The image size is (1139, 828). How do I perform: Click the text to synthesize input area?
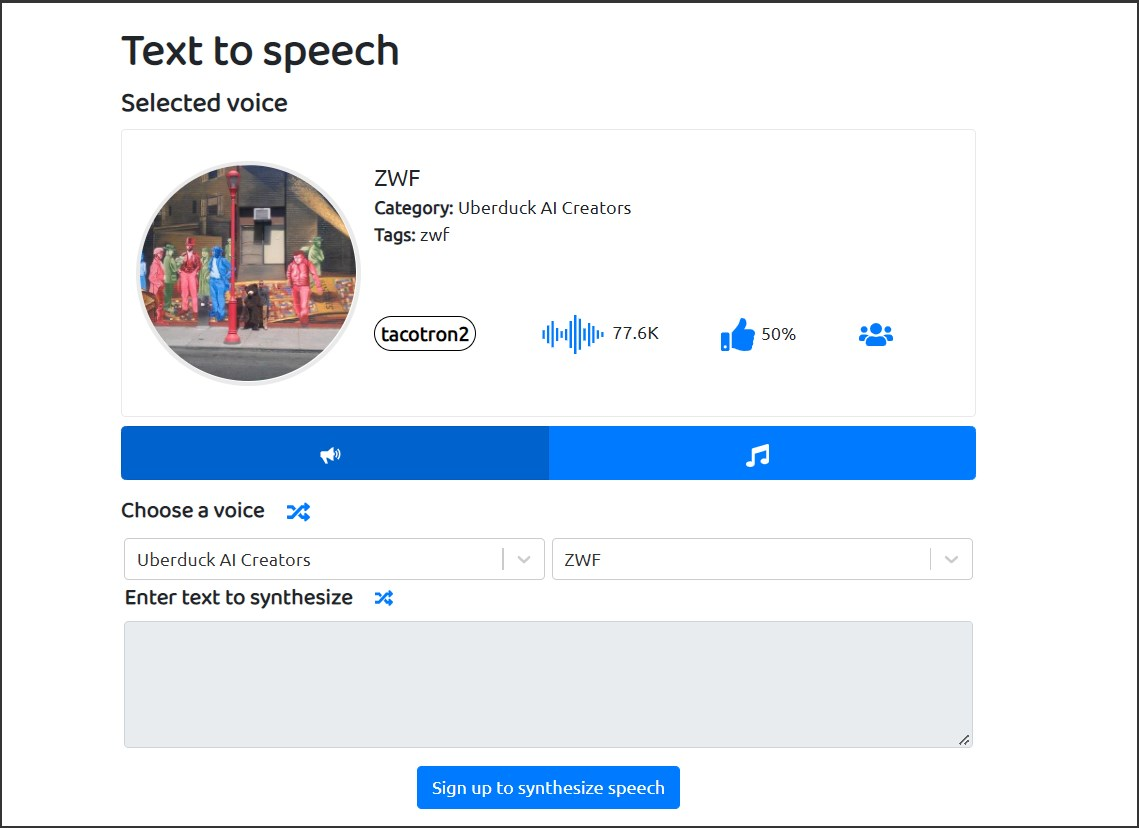547,684
